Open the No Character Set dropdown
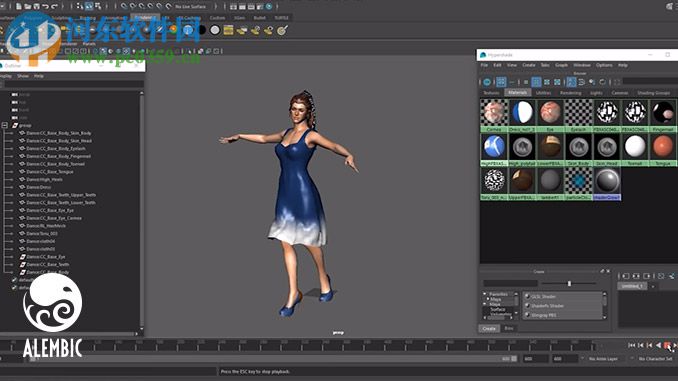Viewport: 678px width, 381px height. 655,359
